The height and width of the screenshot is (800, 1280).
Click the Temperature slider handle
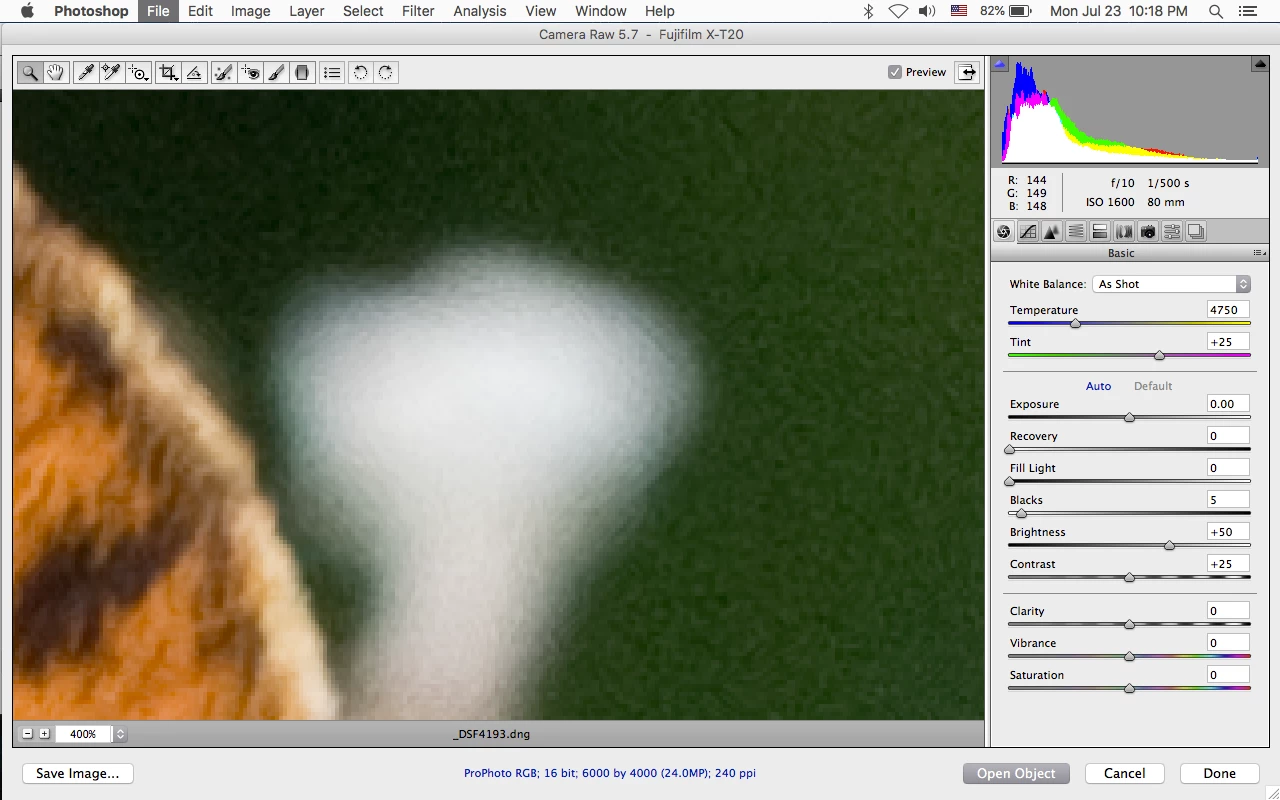[x=1075, y=324]
